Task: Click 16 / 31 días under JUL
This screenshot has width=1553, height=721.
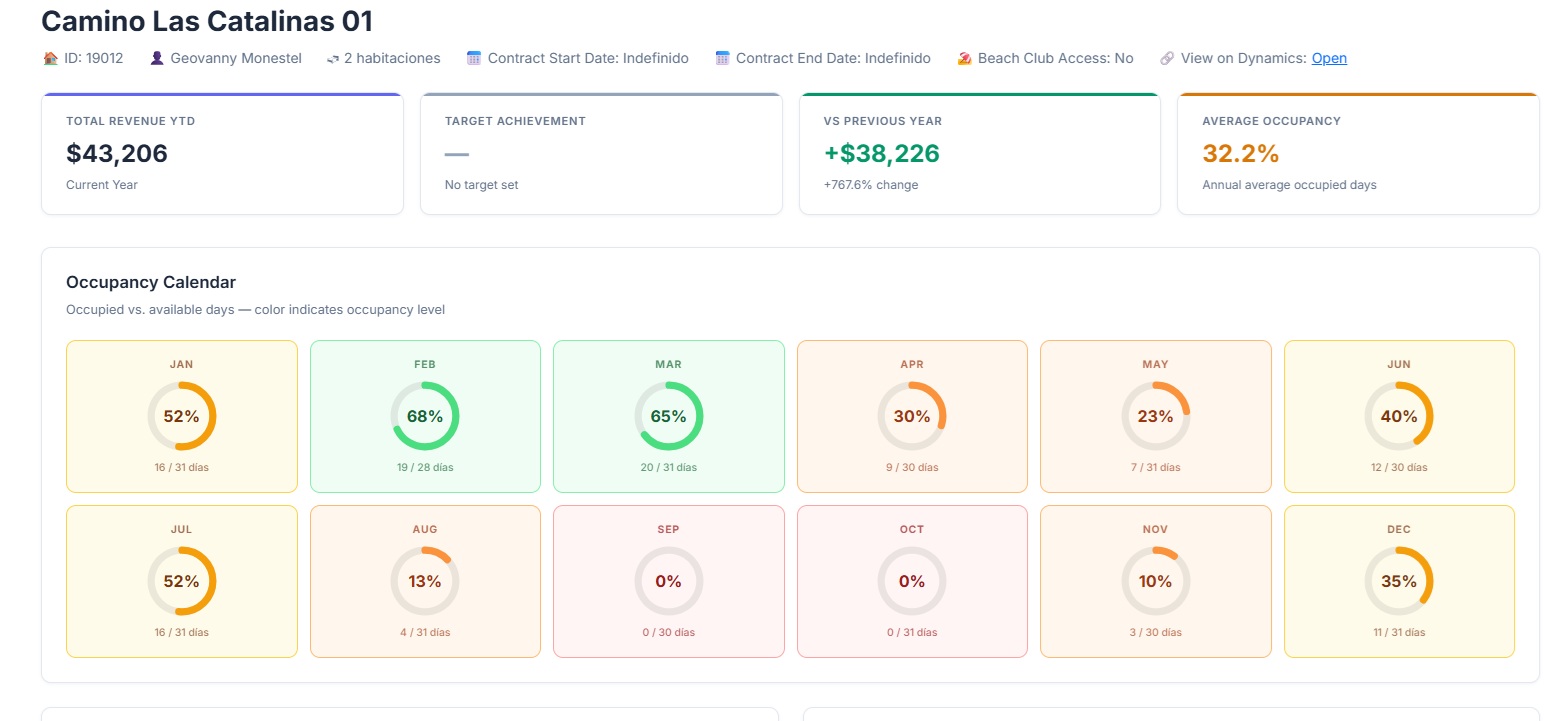Action: (x=182, y=632)
